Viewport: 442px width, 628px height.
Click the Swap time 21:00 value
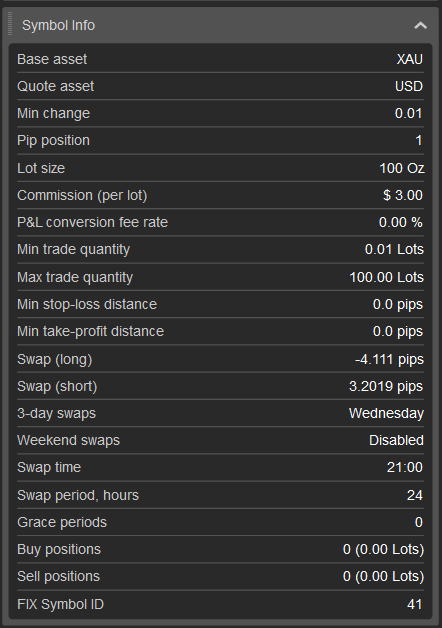coord(405,467)
